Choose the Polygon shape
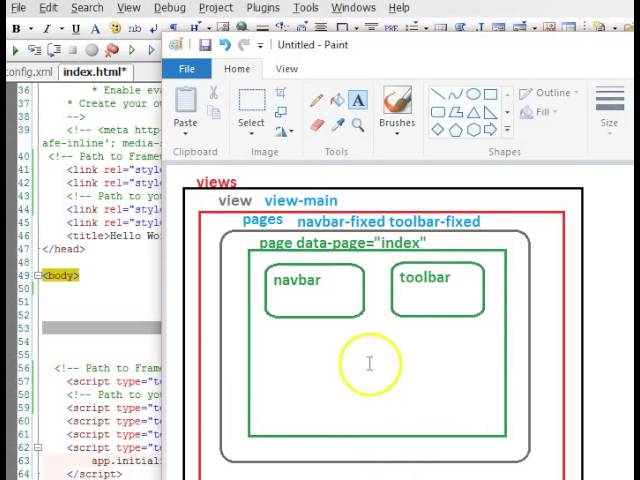This screenshot has width=640, height=480. pyautogui.click(x=455, y=112)
